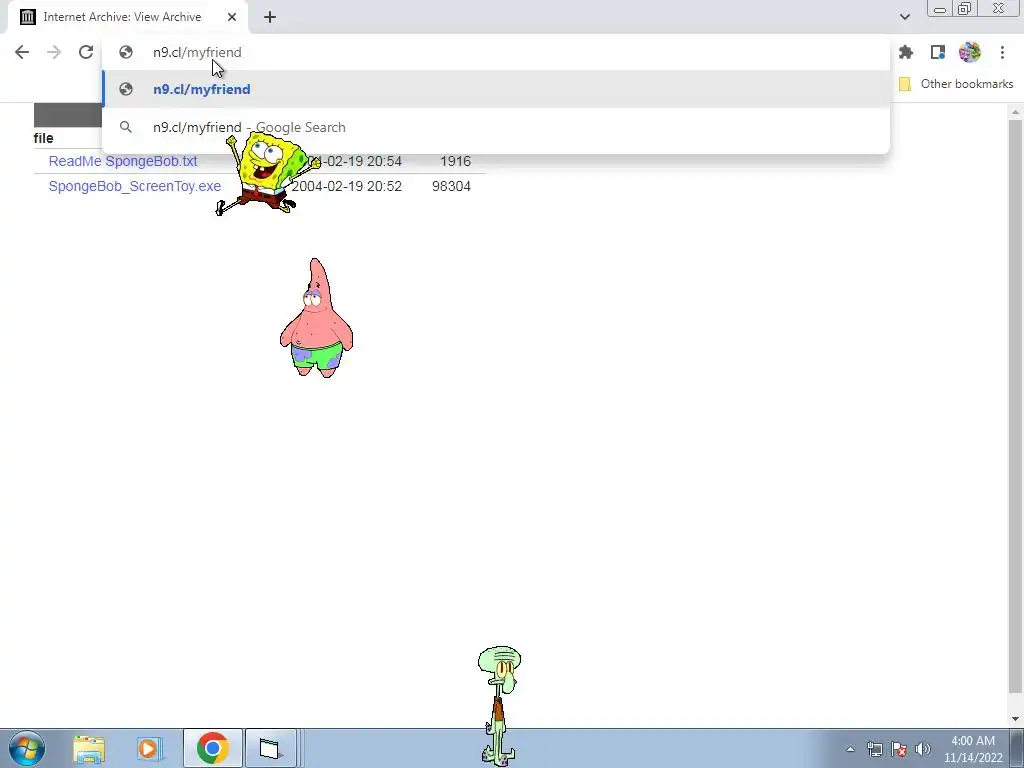Click the address bar text n9.cl/myfriend
Viewport: 1024px width, 768px height.
click(x=197, y=52)
